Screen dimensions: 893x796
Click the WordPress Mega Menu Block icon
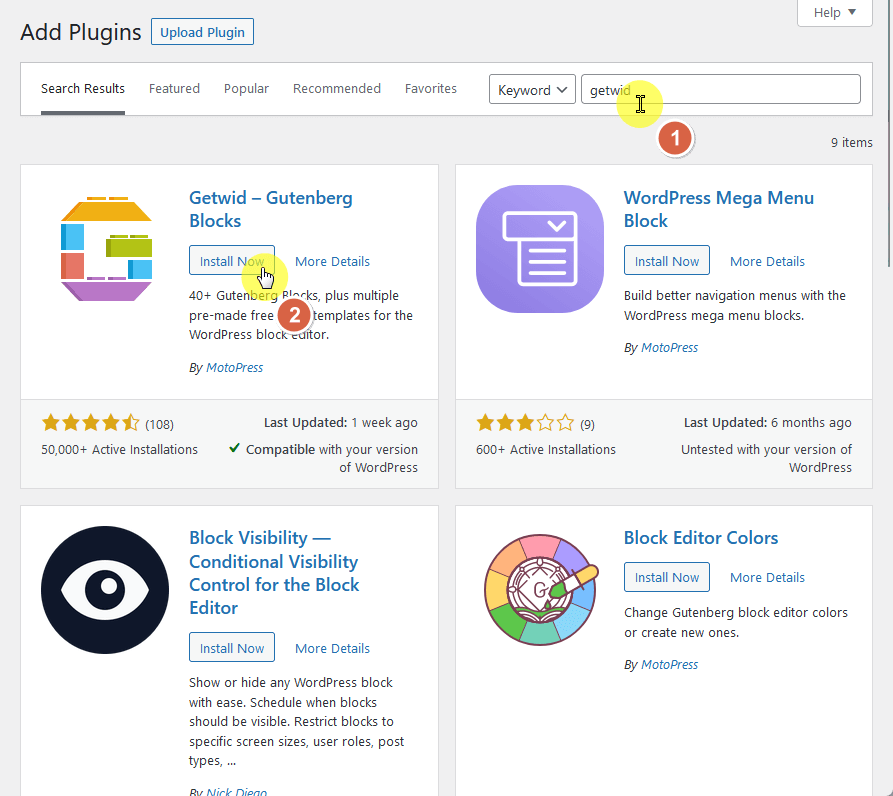[539, 249]
